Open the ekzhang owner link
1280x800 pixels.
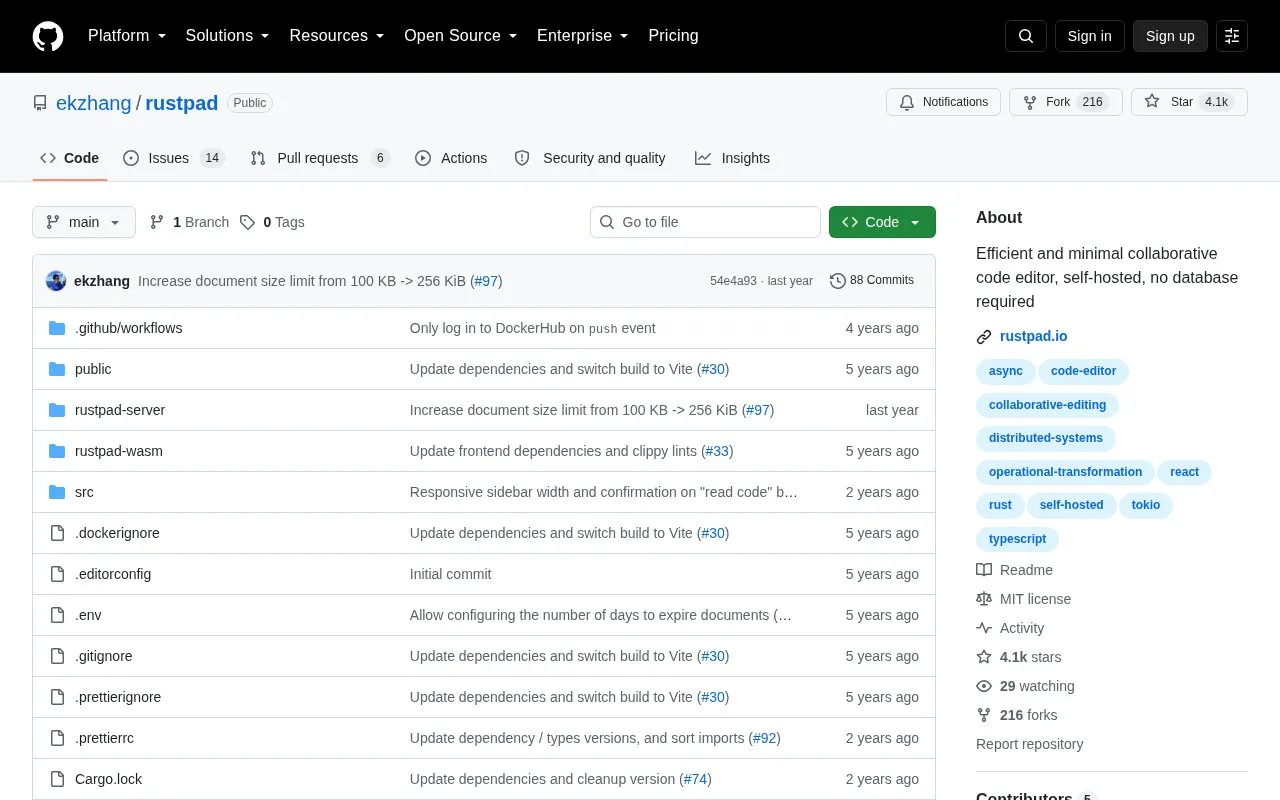point(94,103)
